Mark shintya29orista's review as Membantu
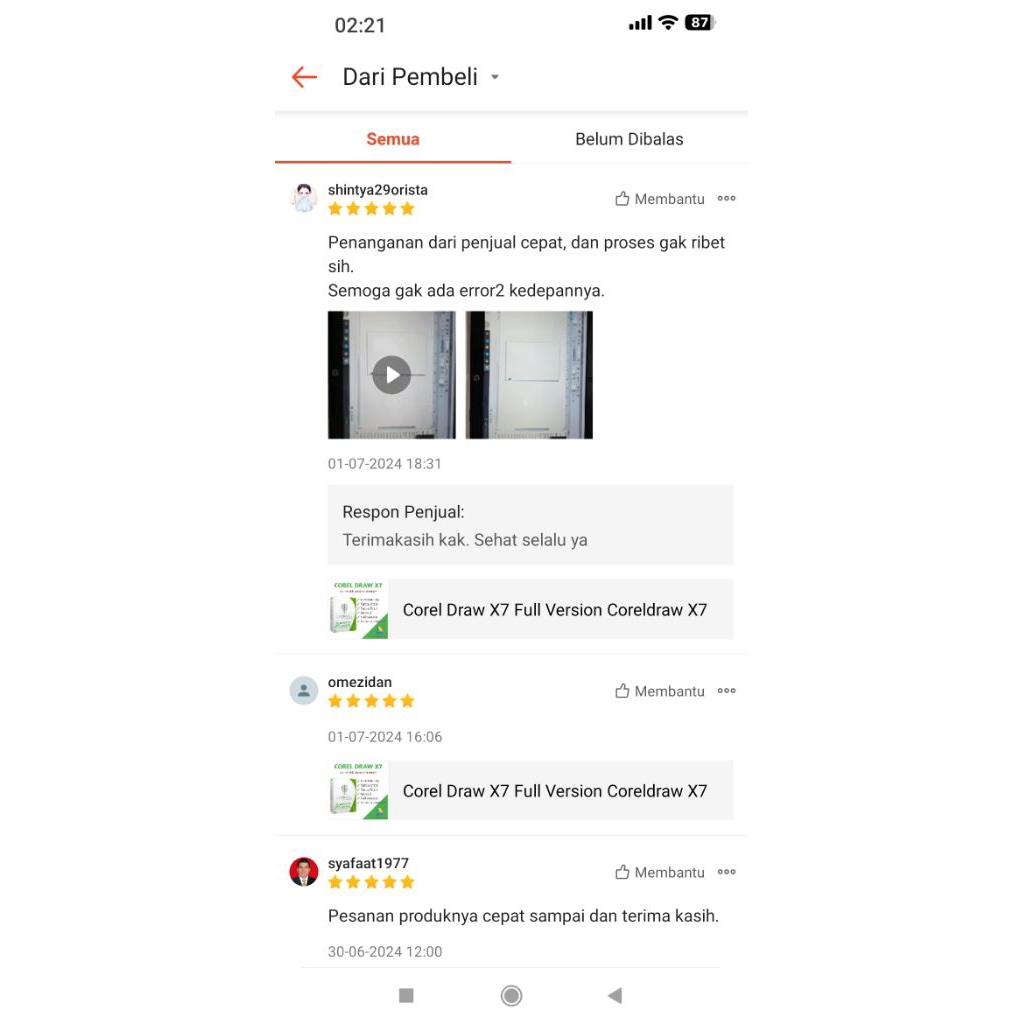 point(660,199)
